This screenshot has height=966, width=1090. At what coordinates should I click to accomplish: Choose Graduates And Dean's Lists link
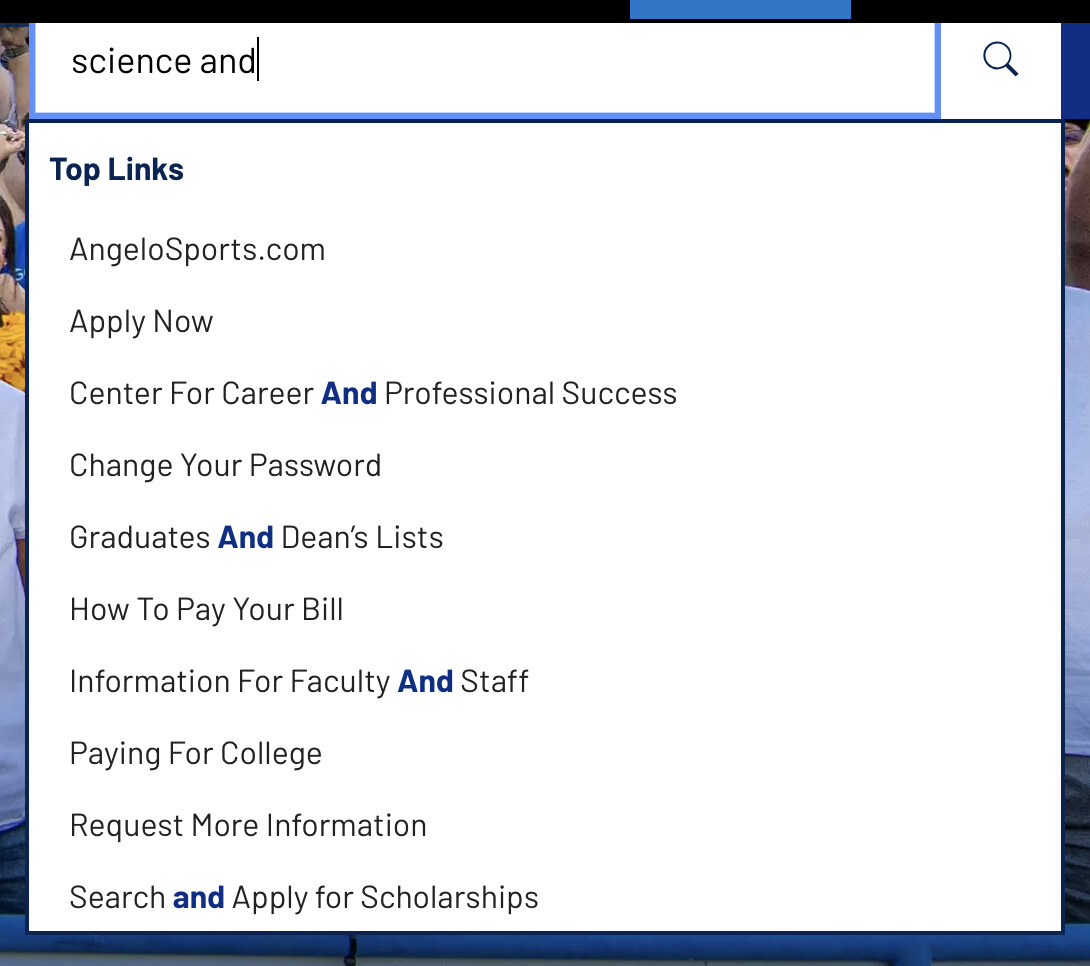click(x=256, y=537)
